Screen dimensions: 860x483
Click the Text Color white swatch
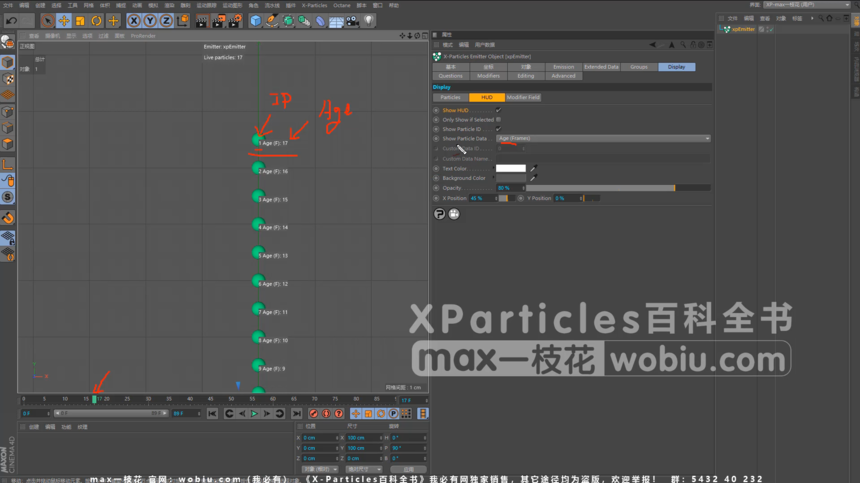pyautogui.click(x=511, y=168)
